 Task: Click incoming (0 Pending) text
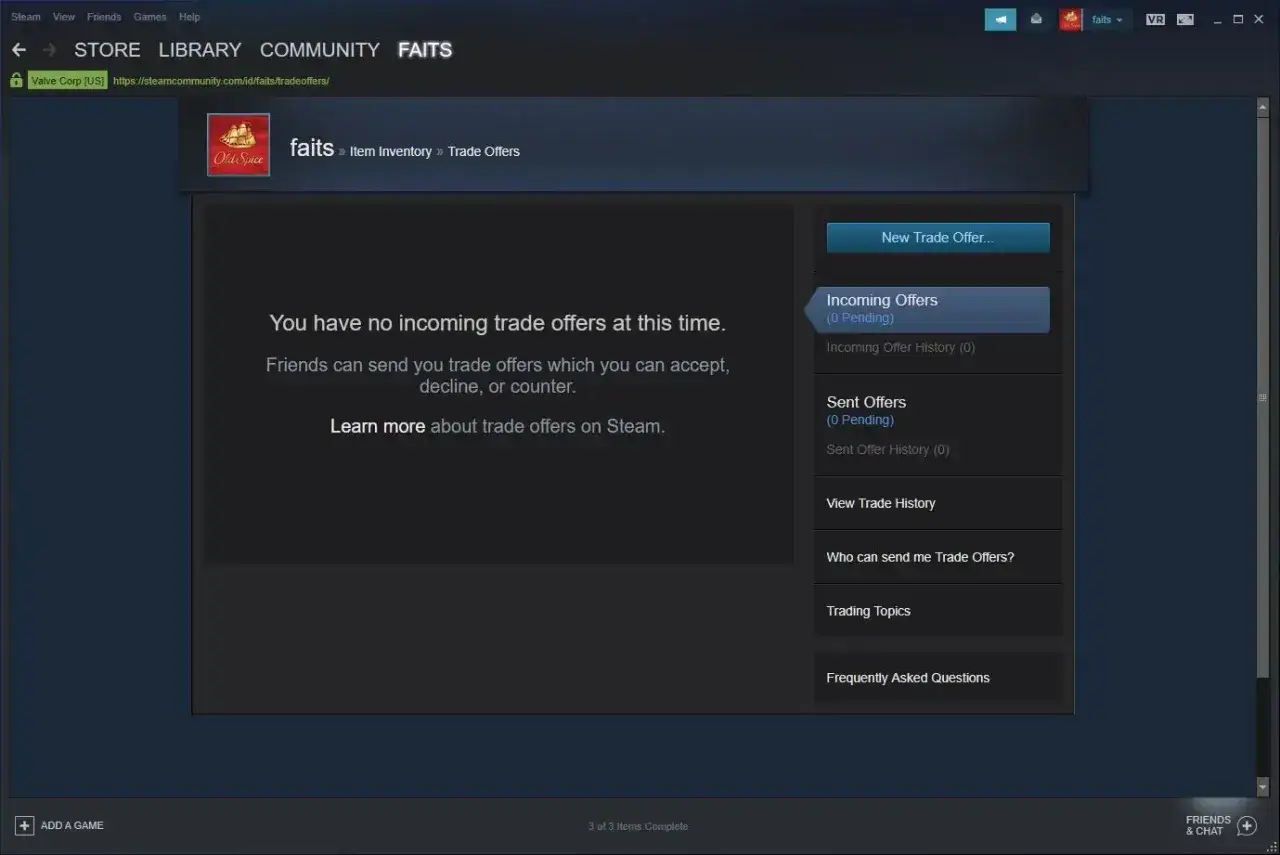pos(860,318)
